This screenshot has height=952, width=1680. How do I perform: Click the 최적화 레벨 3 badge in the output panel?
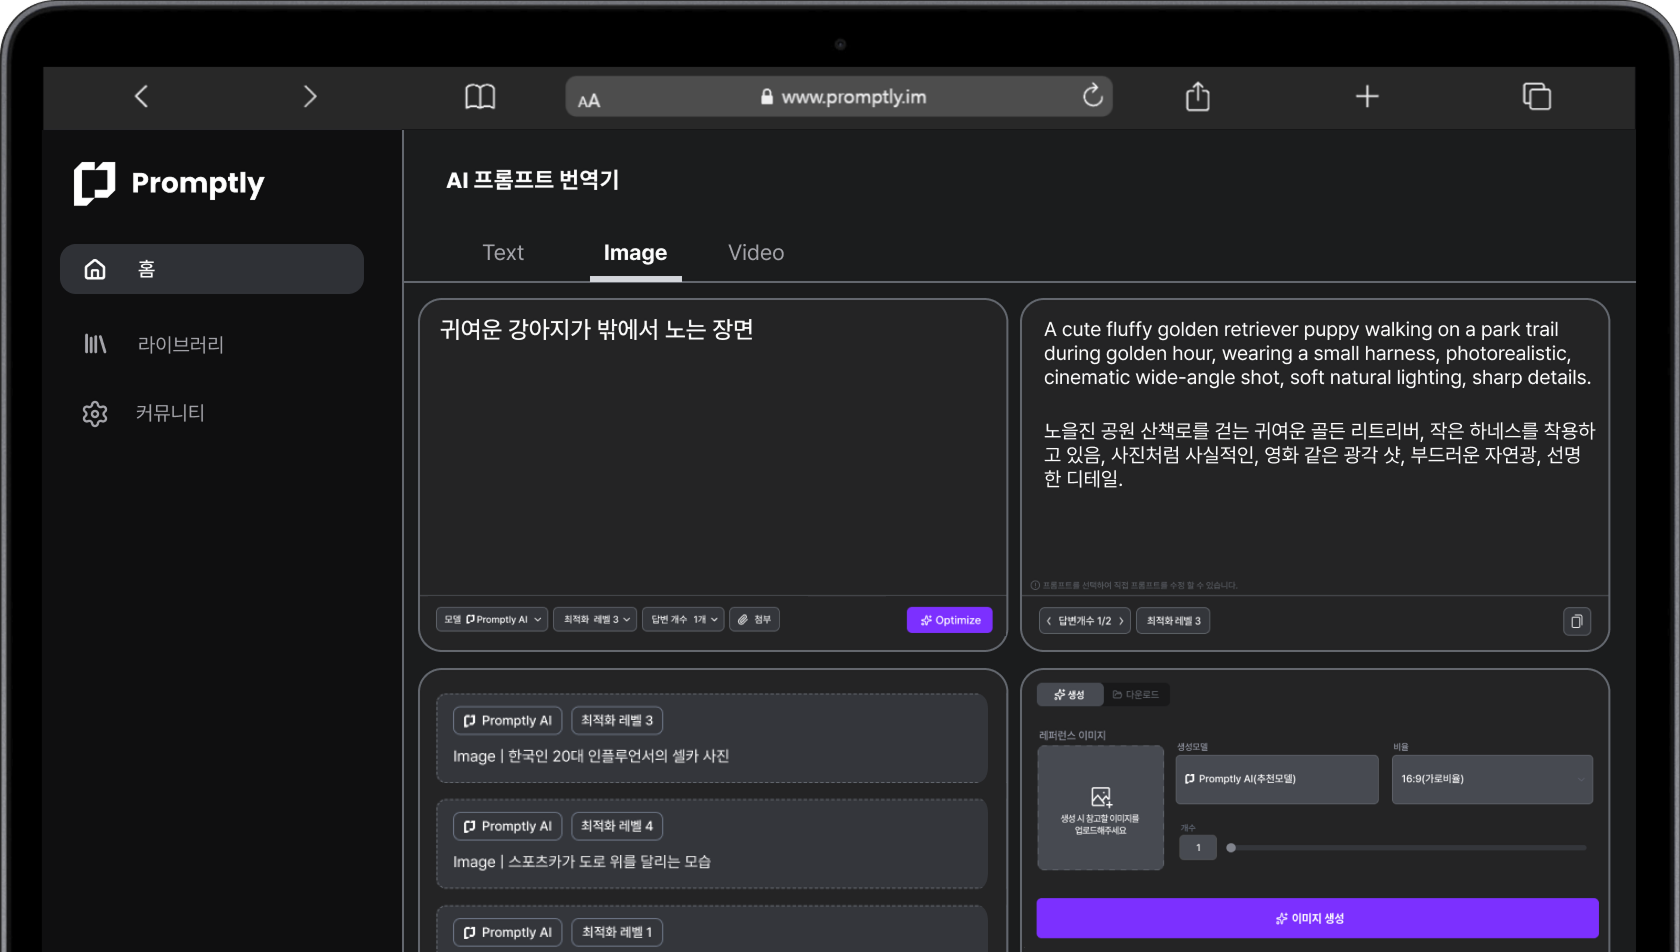(1173, 621)
